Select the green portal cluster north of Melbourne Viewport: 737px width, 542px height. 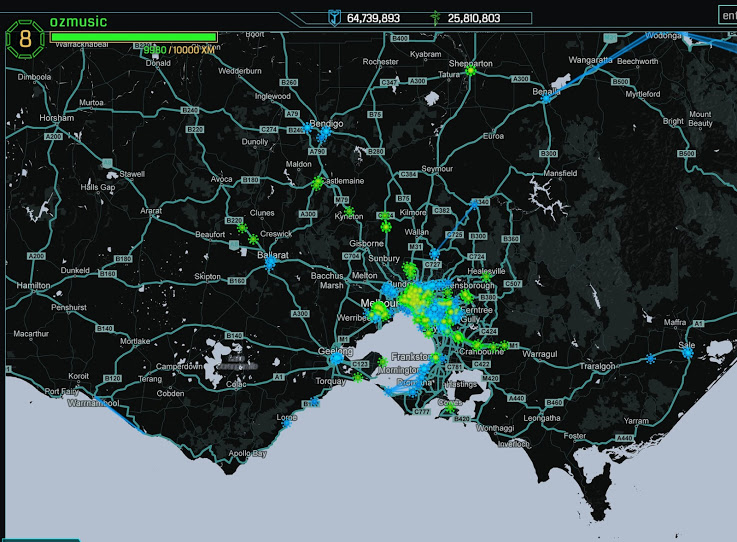click(410, 271)
